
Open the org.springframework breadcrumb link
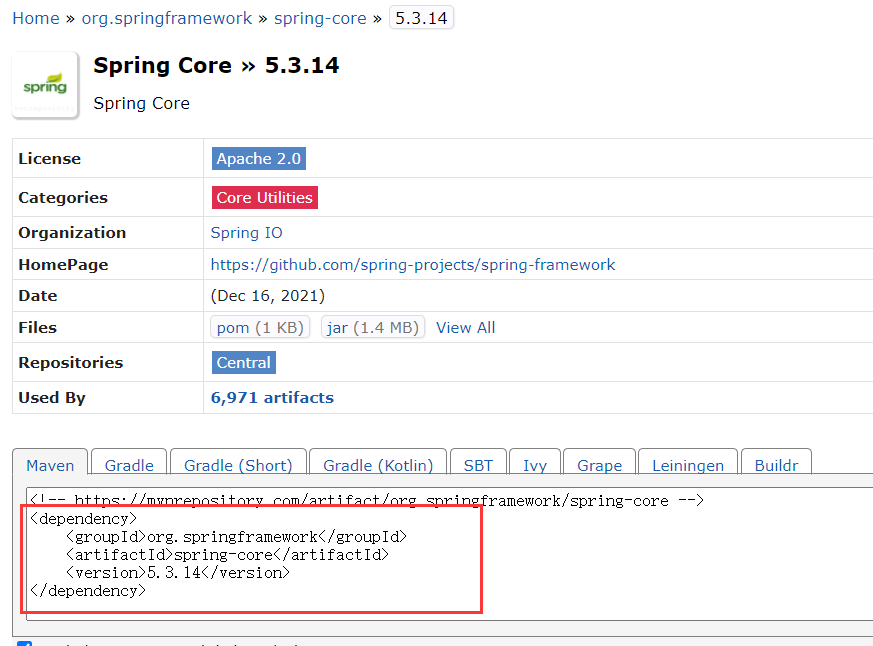pyautogui.click(x=166, y=18)
